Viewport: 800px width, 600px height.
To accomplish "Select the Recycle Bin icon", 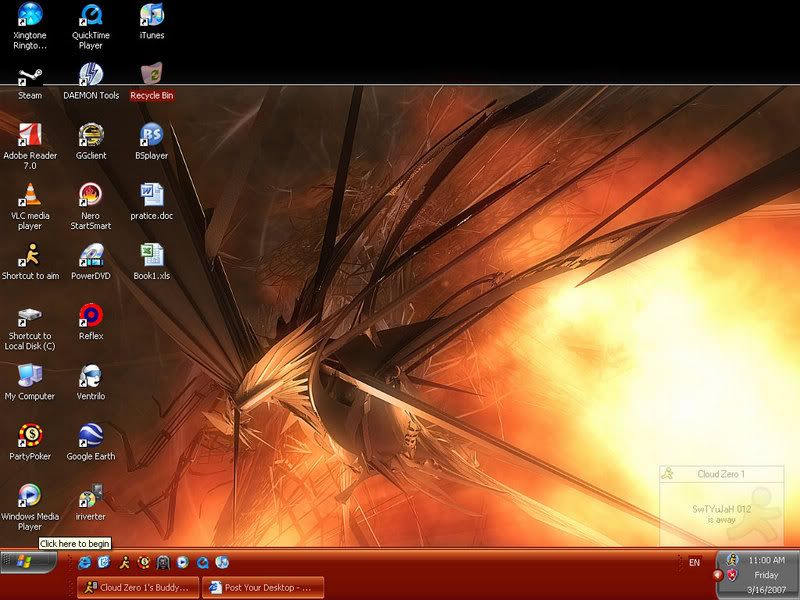I will tap(152, 82).
